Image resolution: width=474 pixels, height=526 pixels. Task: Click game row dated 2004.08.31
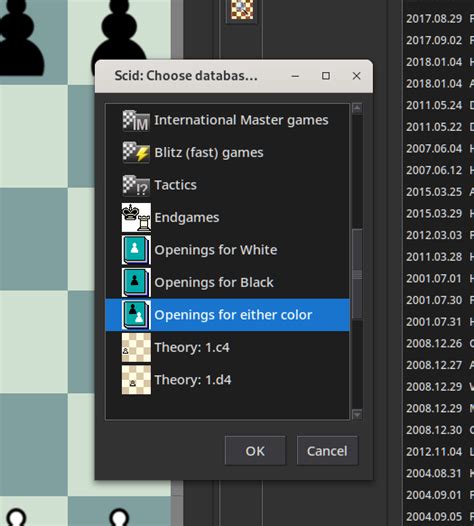(439, 473)
